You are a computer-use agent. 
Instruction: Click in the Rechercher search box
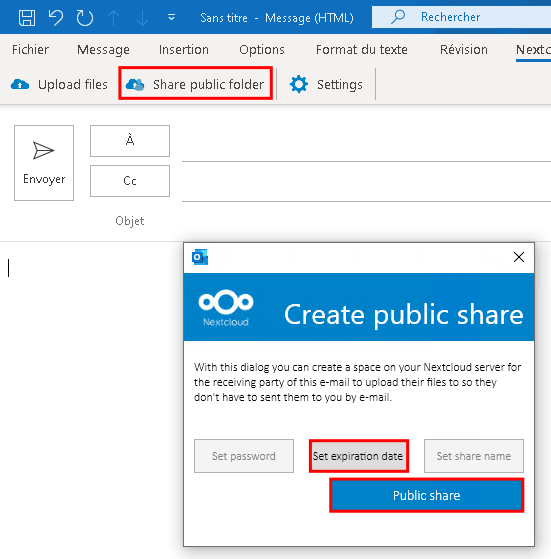tap(461, 17)
